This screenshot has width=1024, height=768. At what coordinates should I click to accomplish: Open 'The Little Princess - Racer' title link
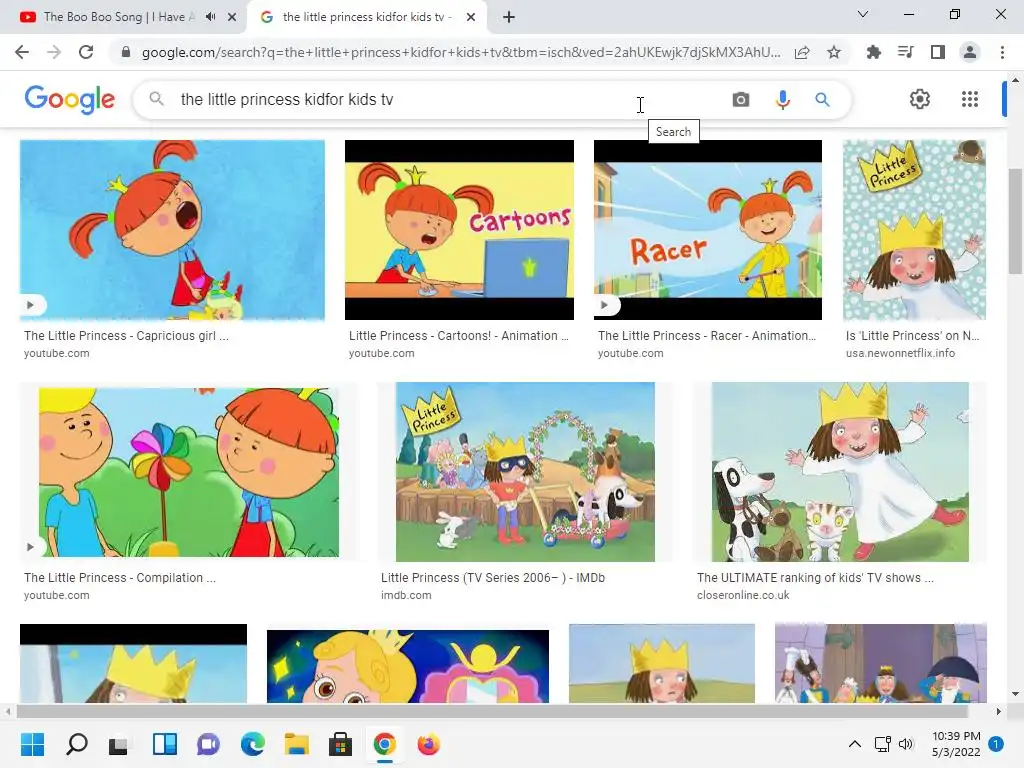(707, 336)
